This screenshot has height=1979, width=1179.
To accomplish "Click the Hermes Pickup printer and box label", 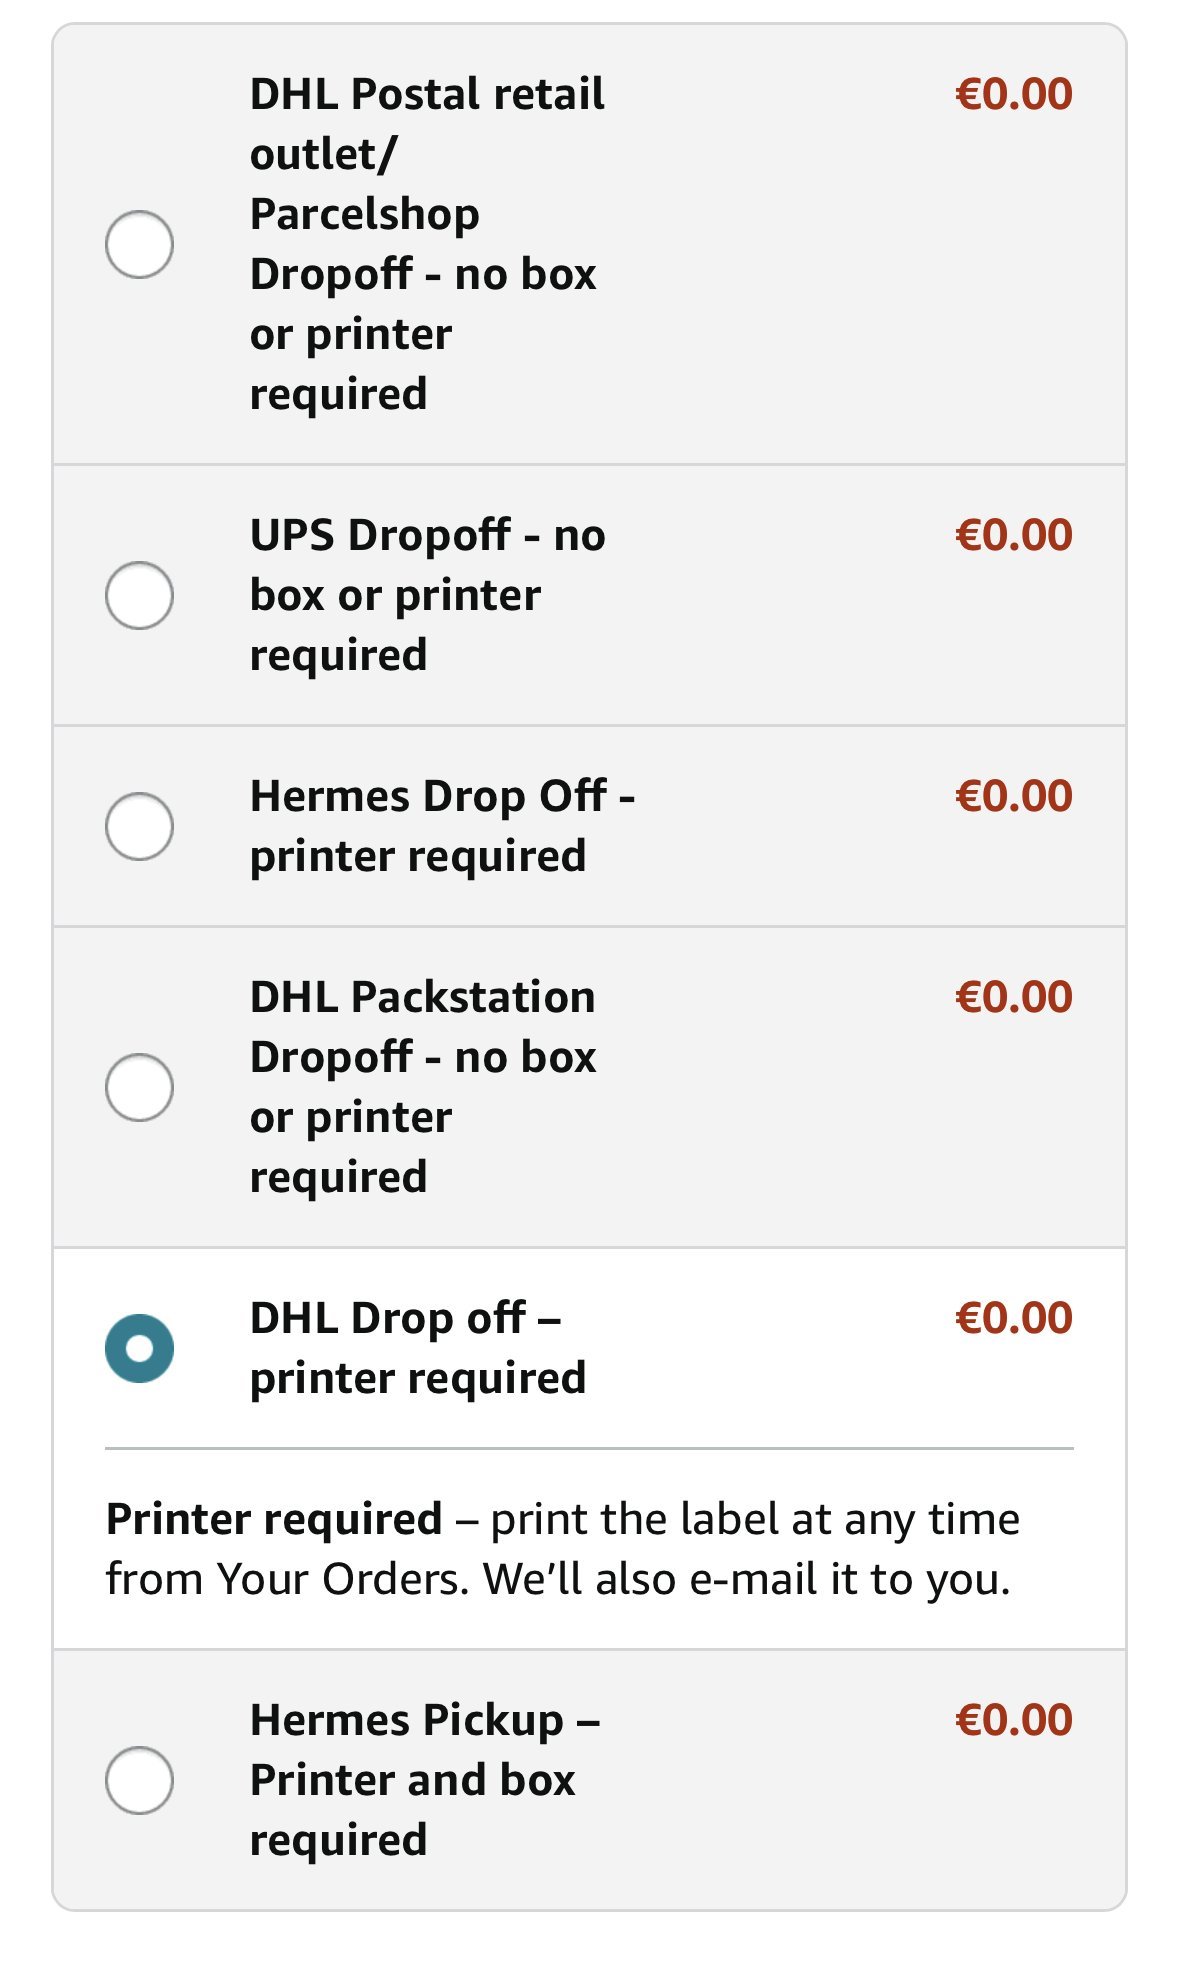I will point(422,1780).
